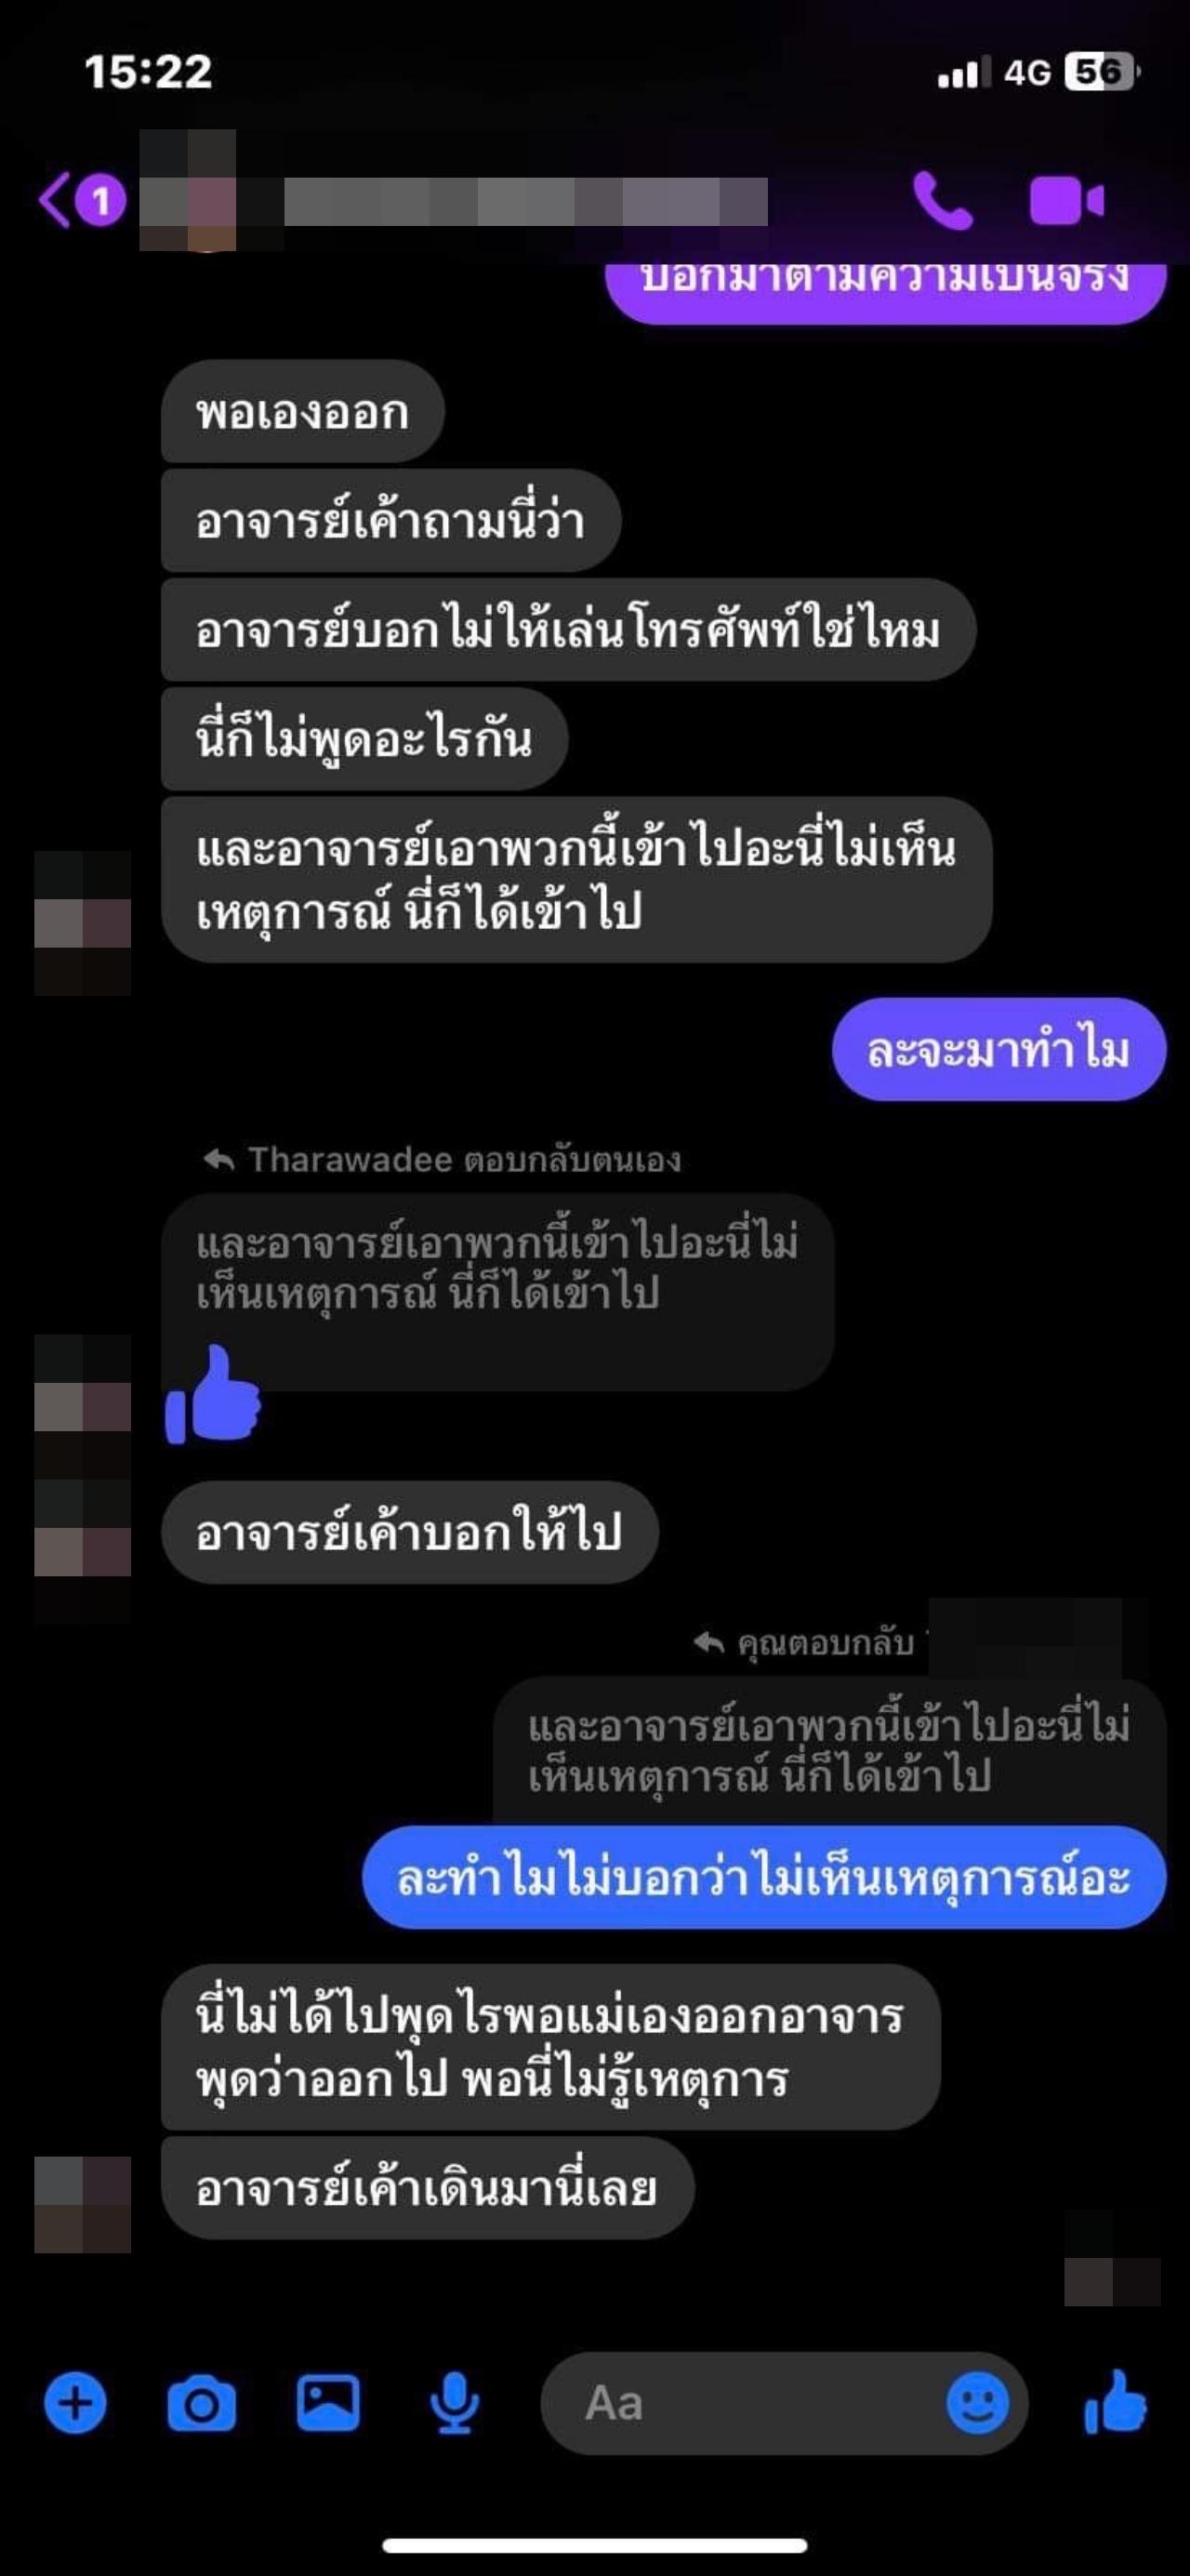Tap the back arrow to return to chats
1190x2576 pixels.
(54, 200)
